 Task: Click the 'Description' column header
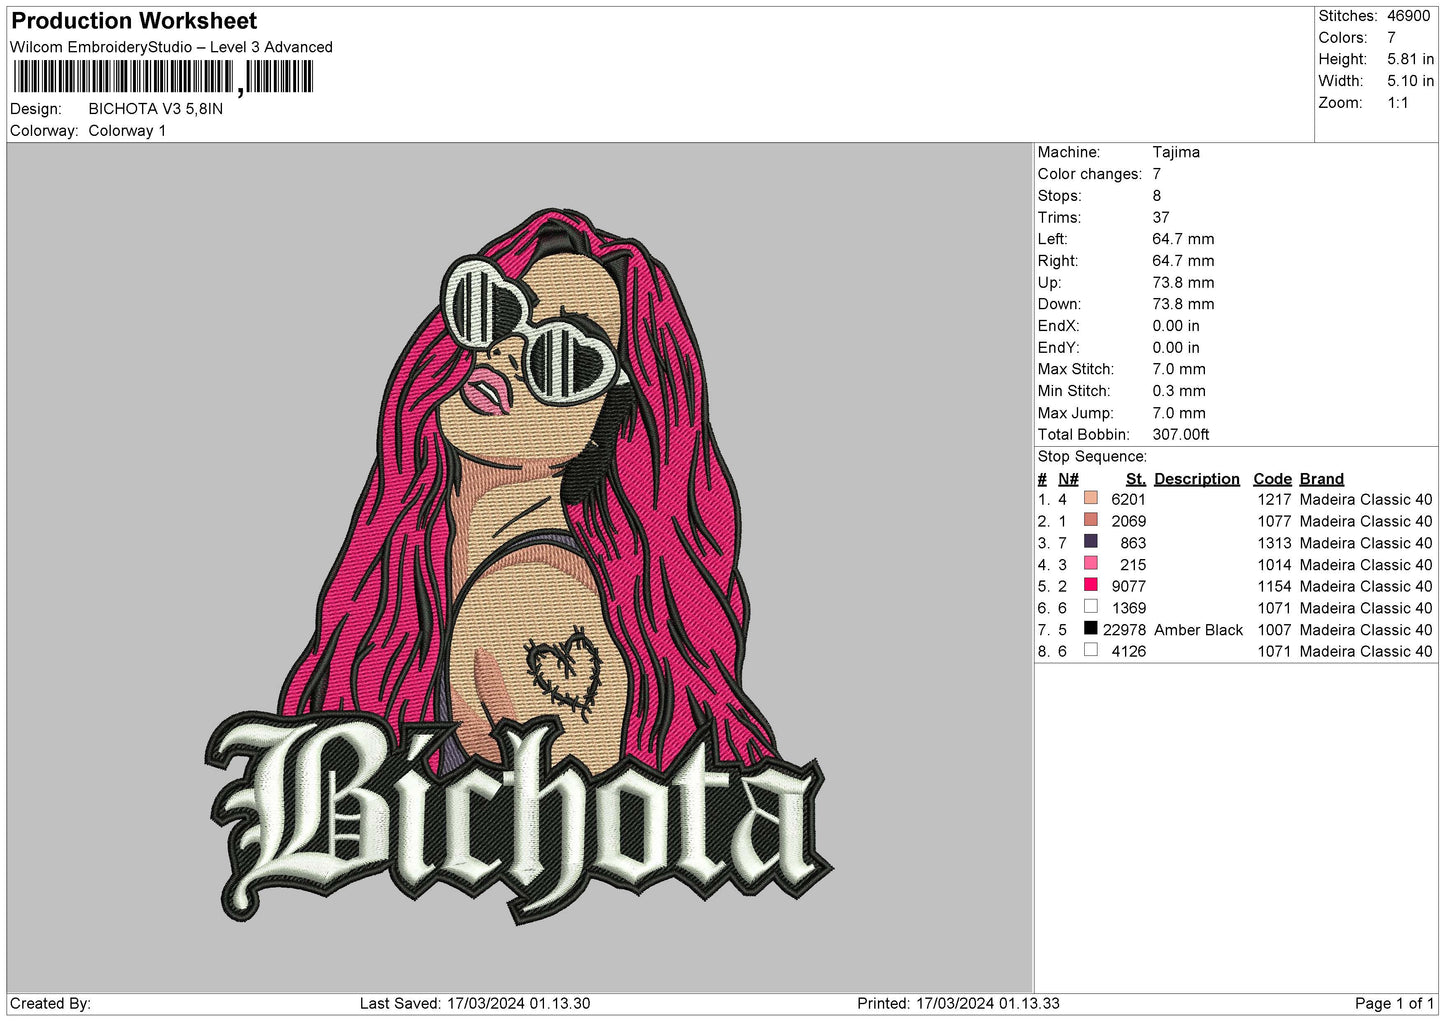[1196, 479]
